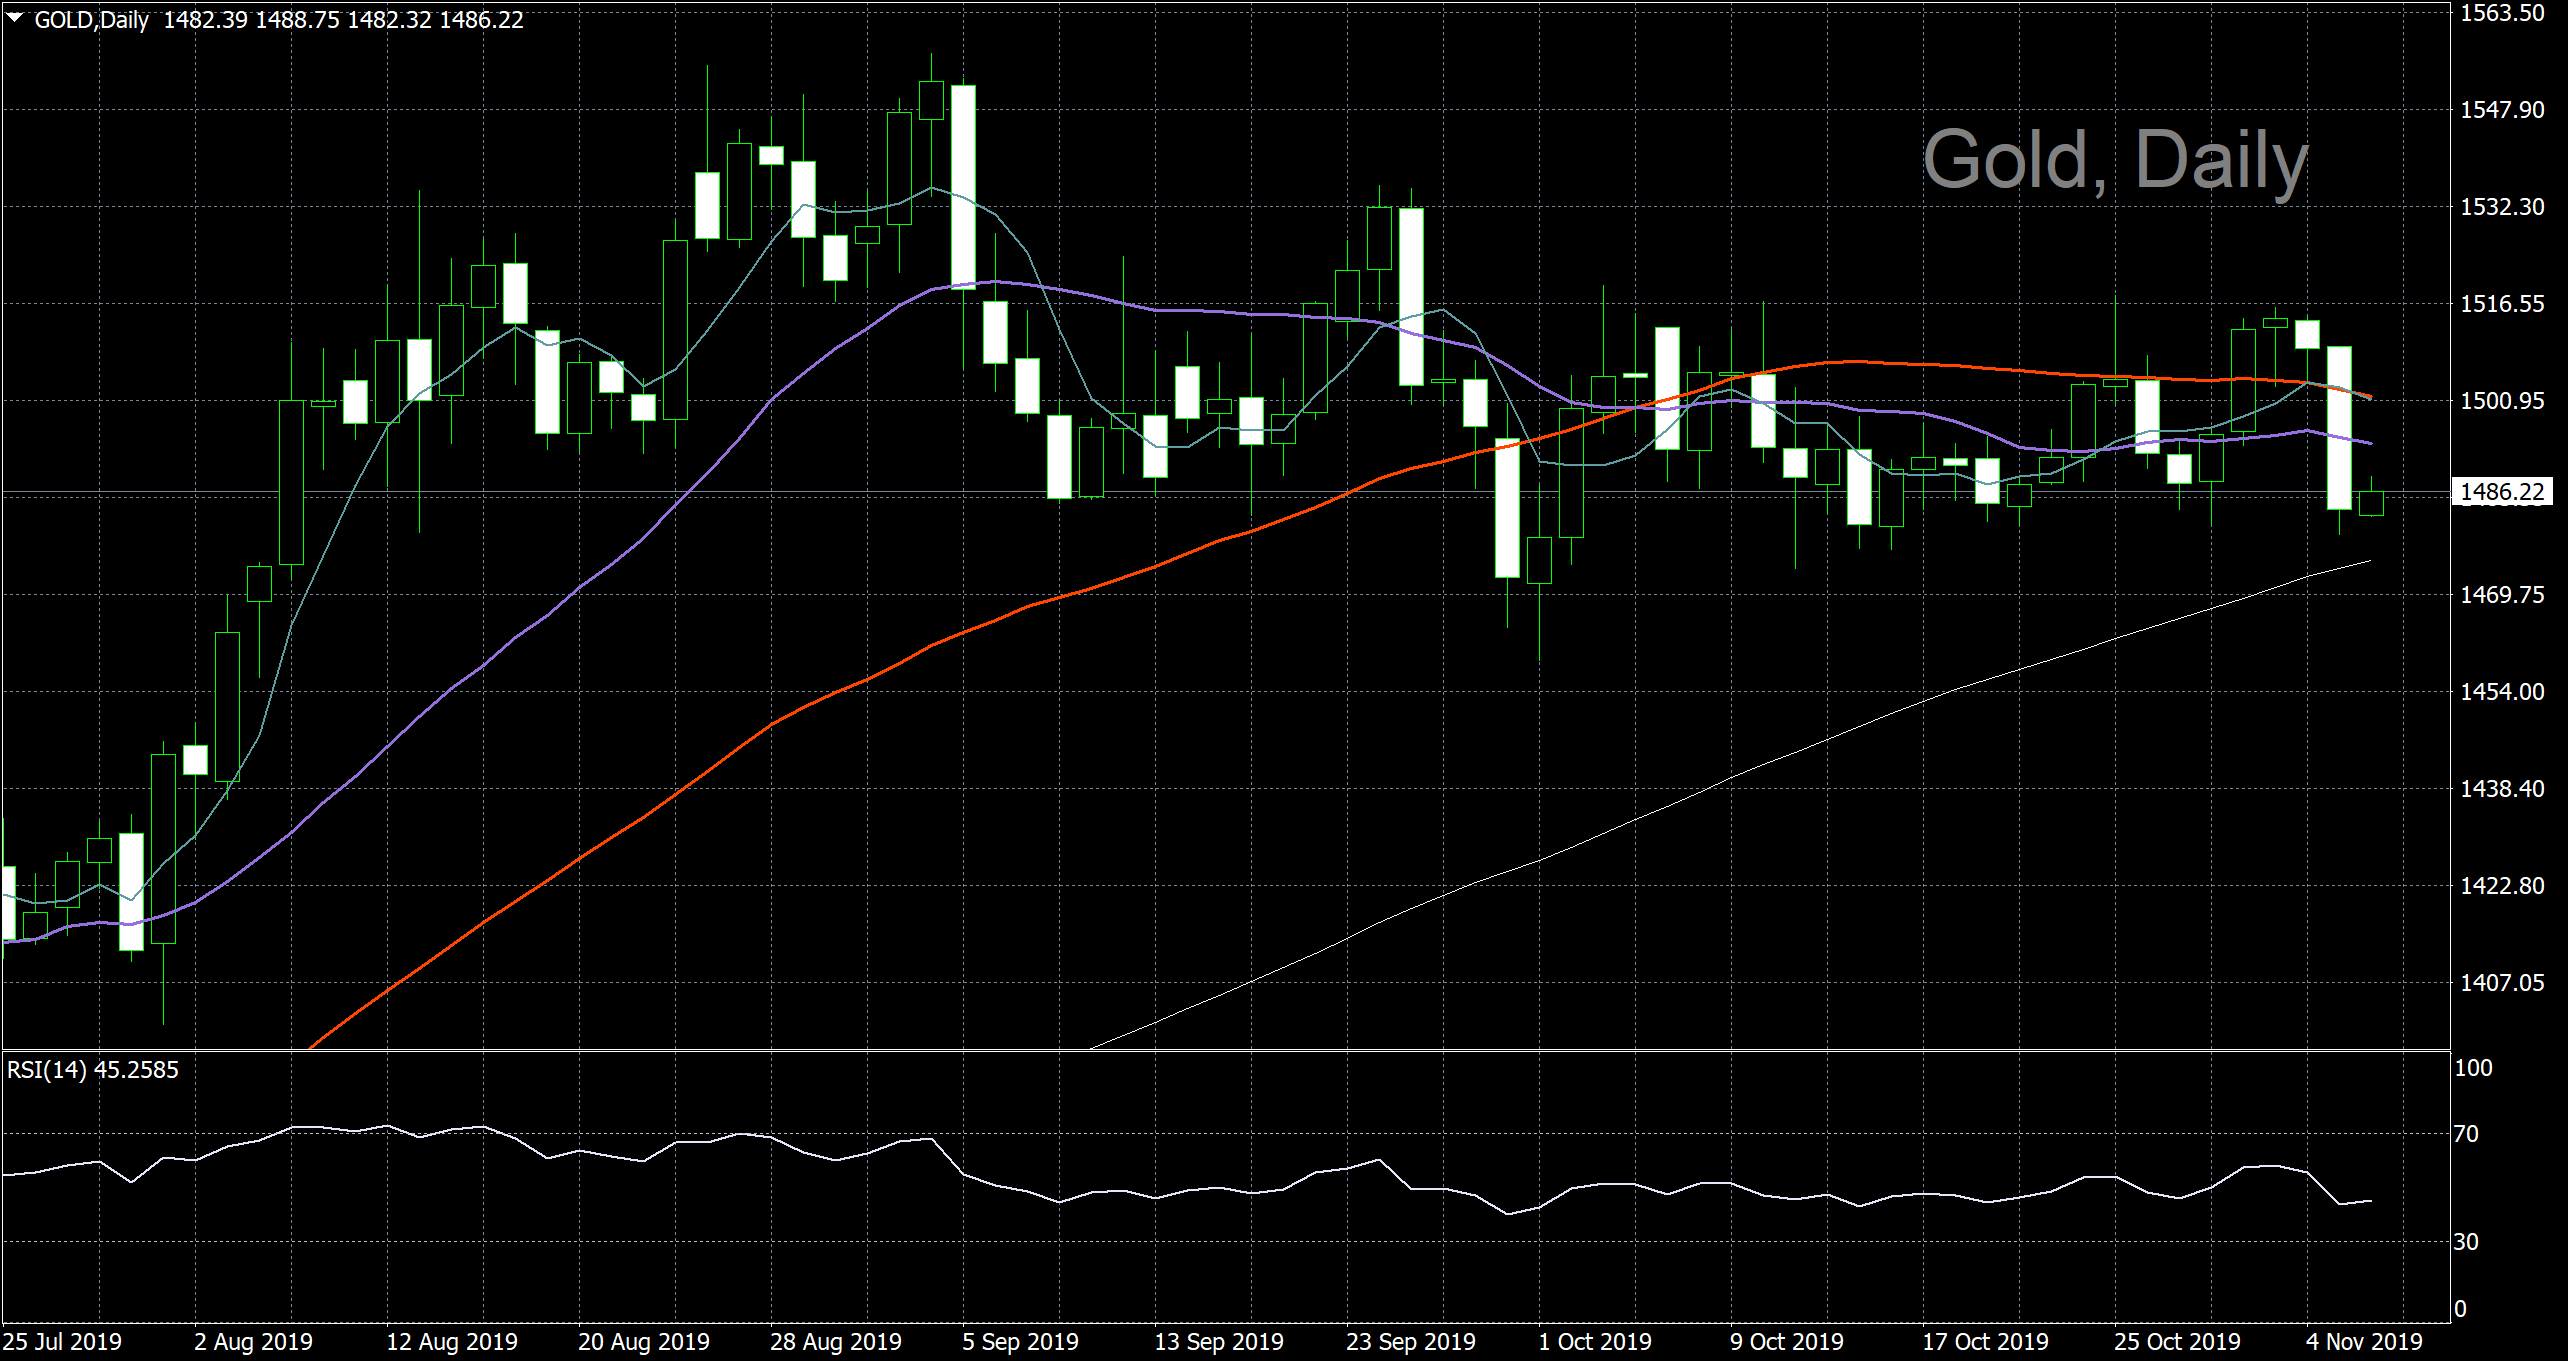Select the 1547.90 price axis label
The height and width of the screenshot is (1361, 2568).
2502,110
